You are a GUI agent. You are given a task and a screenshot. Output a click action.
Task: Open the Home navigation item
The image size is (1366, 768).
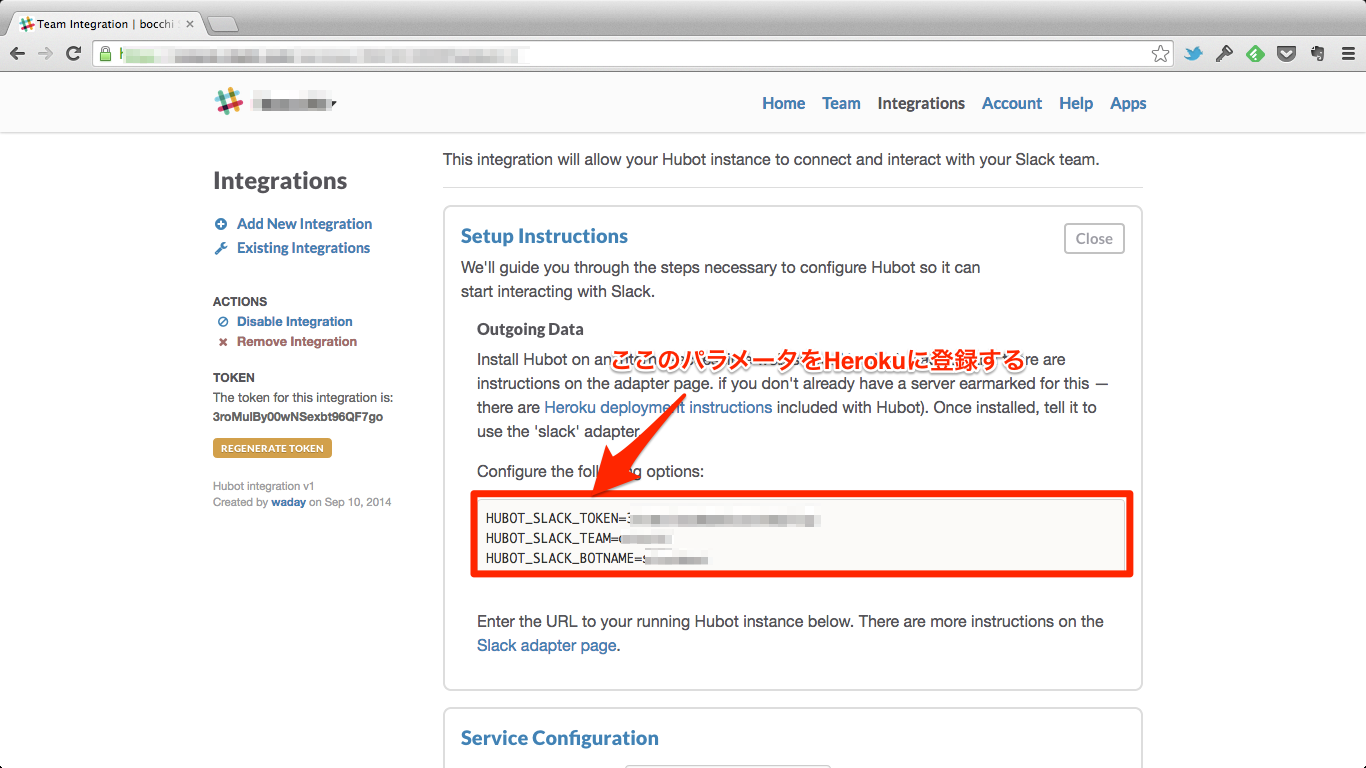click(783, 103)
